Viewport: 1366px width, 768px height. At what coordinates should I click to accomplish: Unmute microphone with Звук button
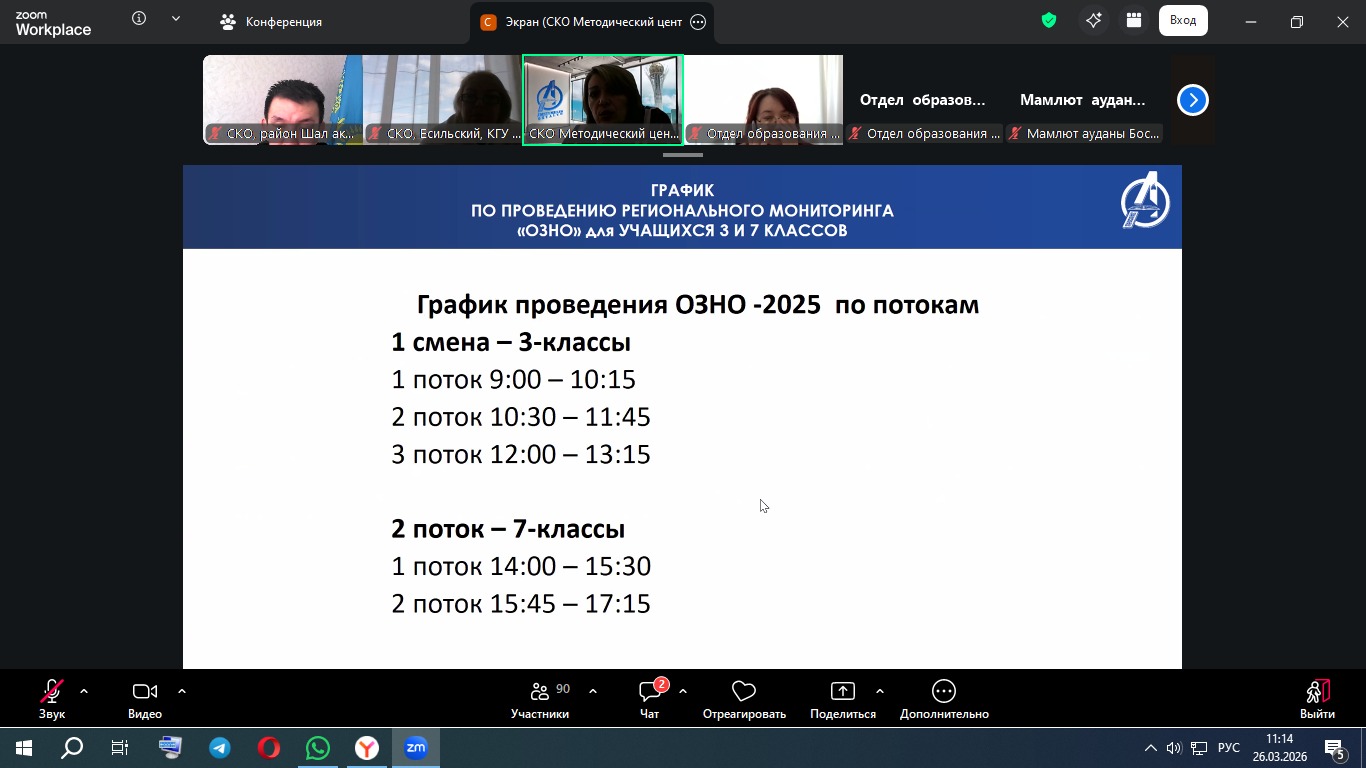(x=52, y=698)
